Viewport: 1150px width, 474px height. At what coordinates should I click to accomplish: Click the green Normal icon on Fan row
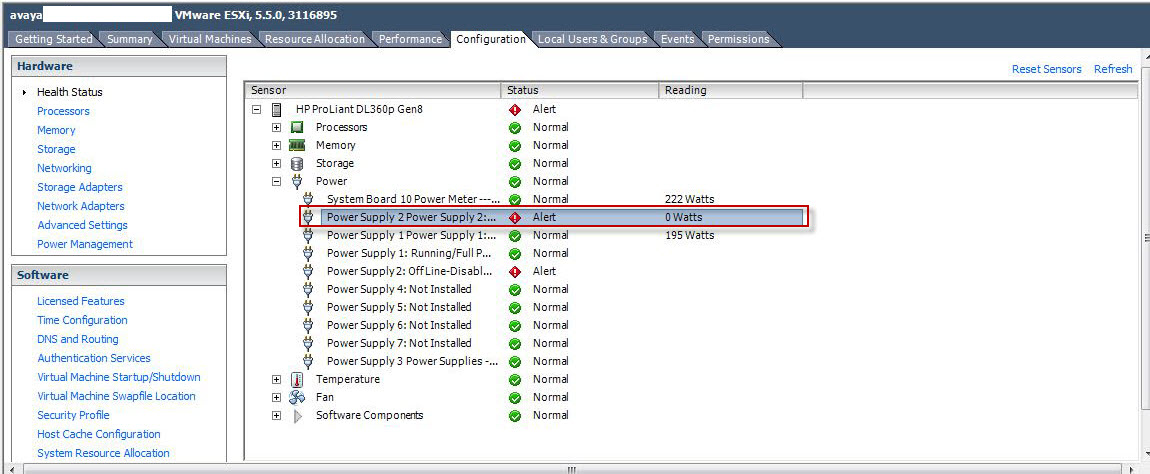[x=515, y=398]
